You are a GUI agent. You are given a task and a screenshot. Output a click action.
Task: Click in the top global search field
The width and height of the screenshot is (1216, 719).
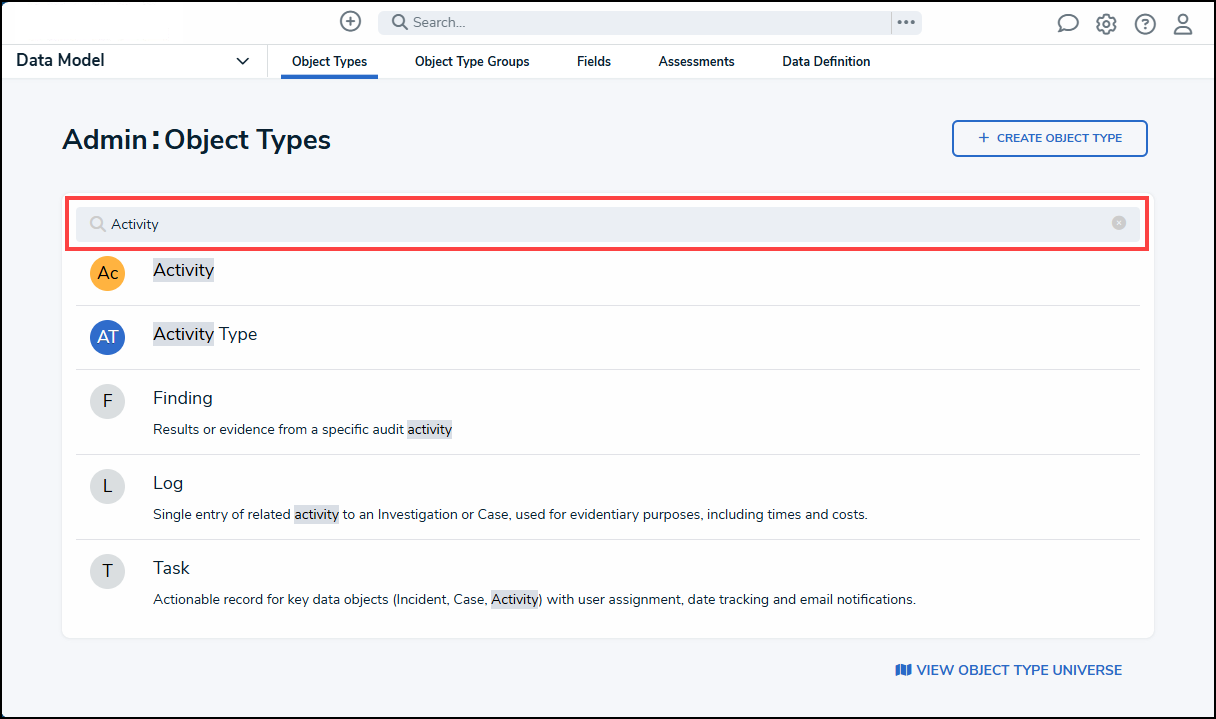640,22
